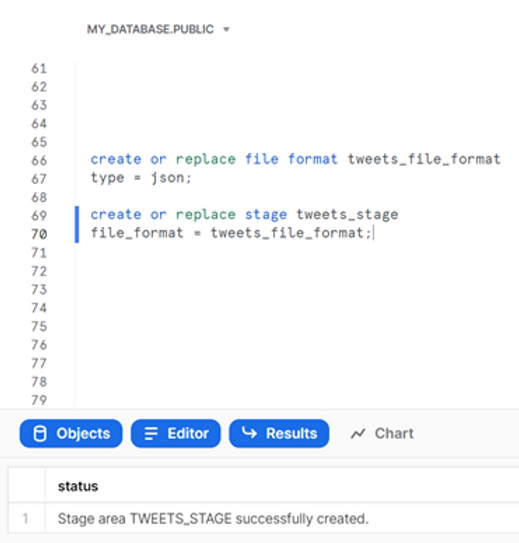Screen dimensions: 519x543
Task: Toggle the Editor panel button
Action: click(176, 433)
